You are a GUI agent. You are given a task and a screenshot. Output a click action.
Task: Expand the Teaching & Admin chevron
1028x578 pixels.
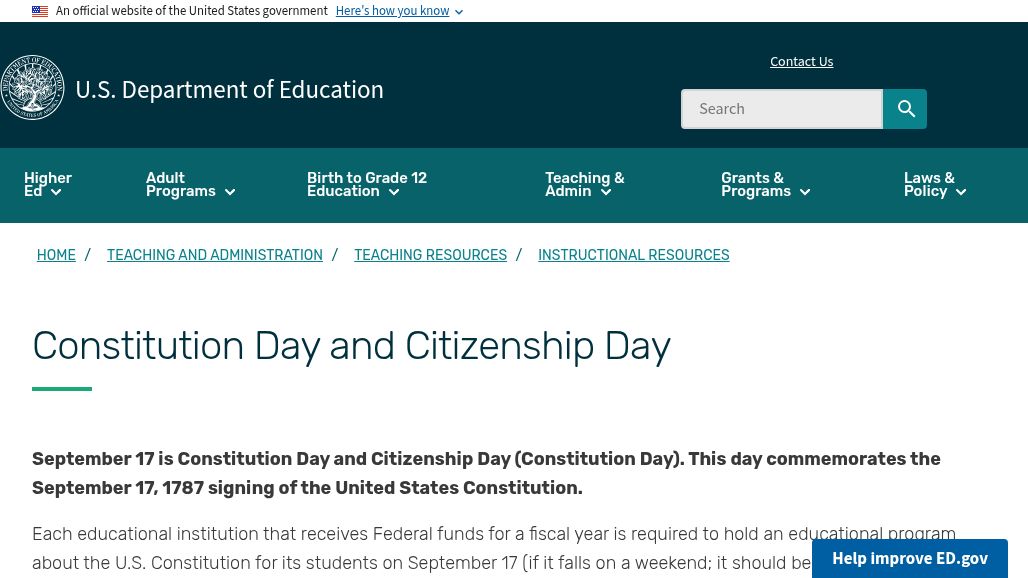605,192
